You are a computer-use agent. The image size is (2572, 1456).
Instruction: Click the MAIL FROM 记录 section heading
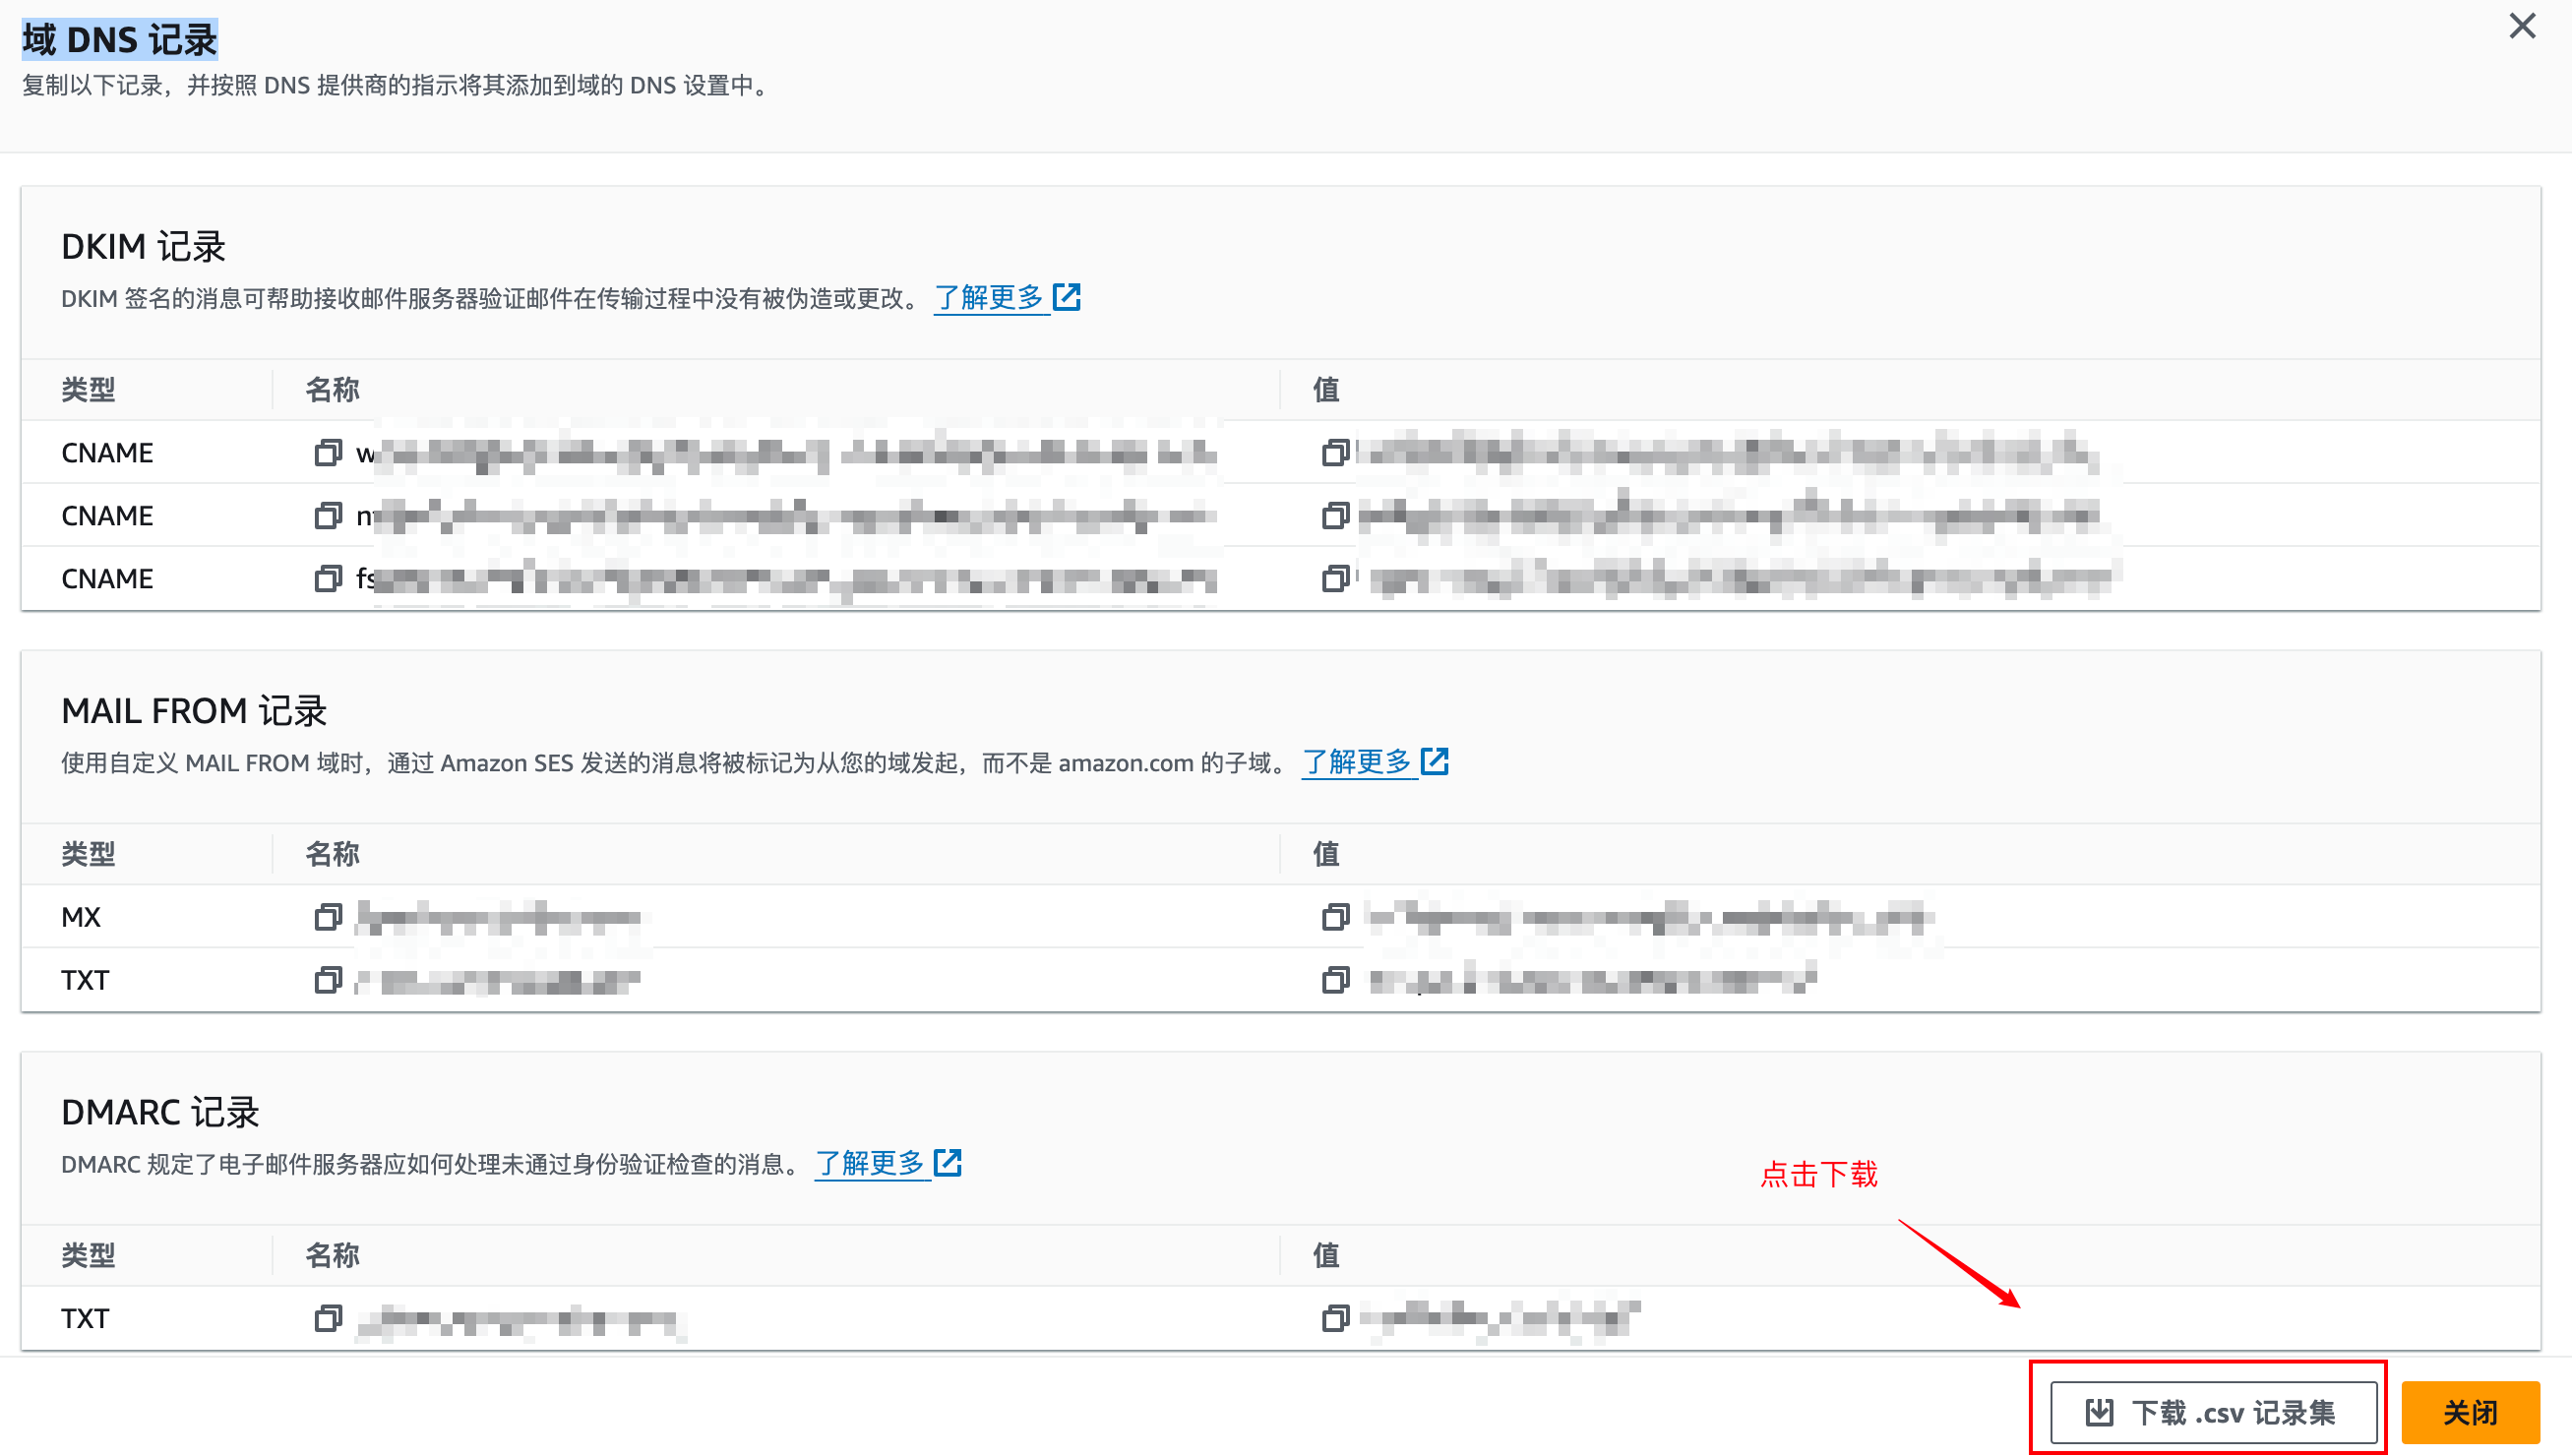point(194,711)
